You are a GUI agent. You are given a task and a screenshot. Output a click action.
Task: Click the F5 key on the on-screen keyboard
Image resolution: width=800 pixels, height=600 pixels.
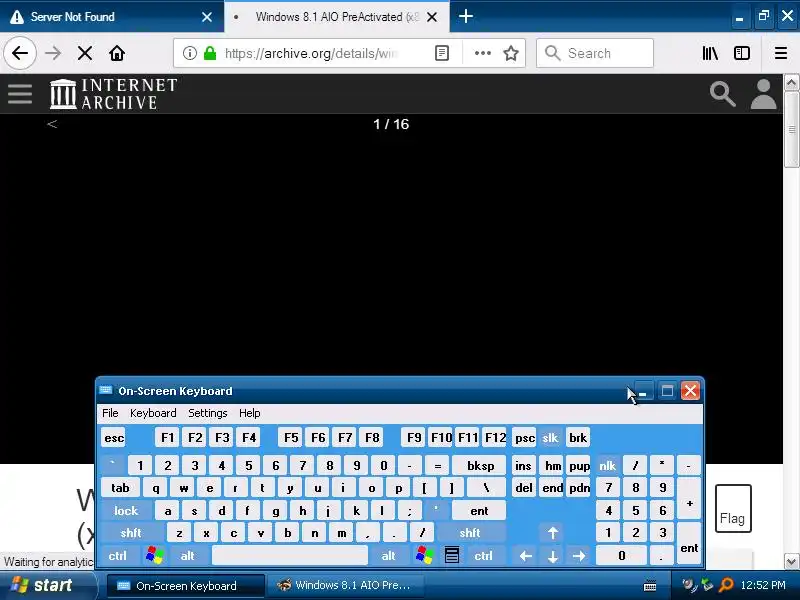pyautogui.click(x=291, y=438)
